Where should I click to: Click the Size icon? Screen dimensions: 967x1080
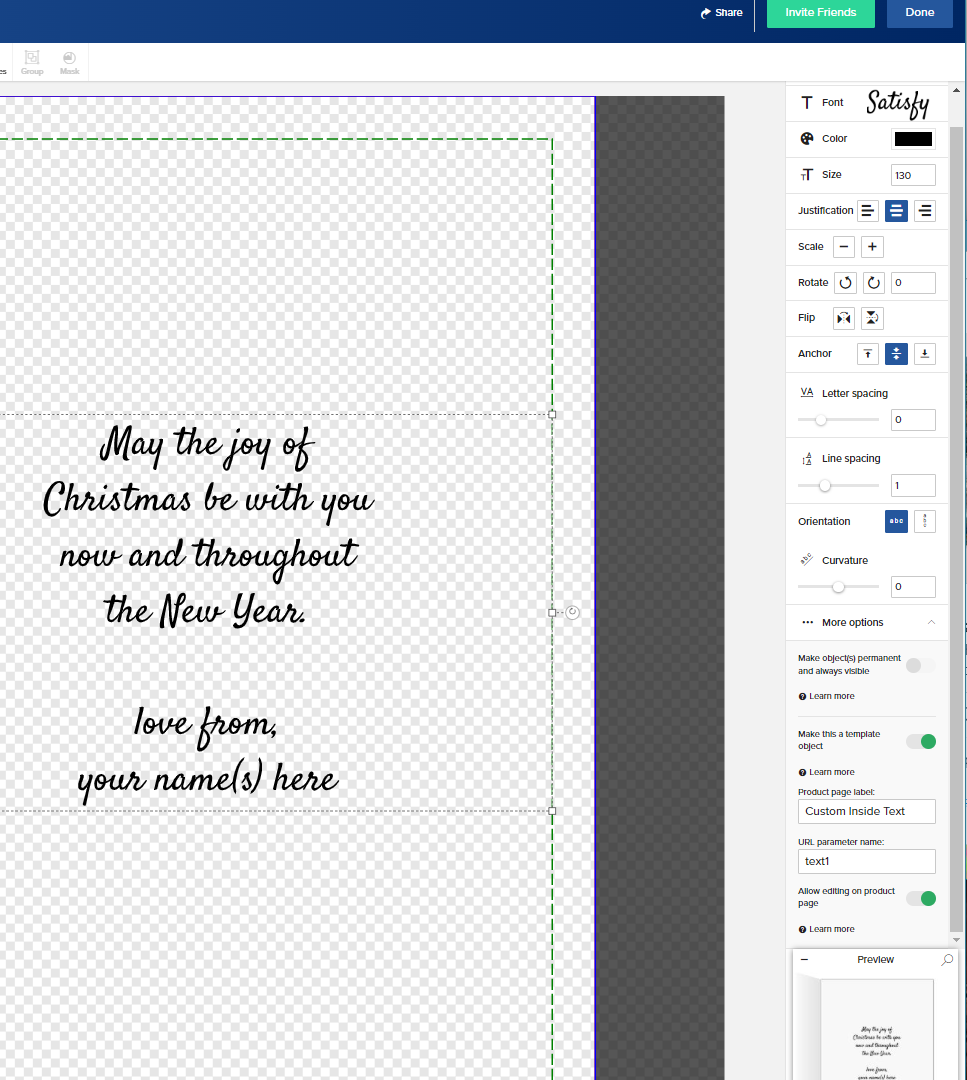click(x=807, y=175)
